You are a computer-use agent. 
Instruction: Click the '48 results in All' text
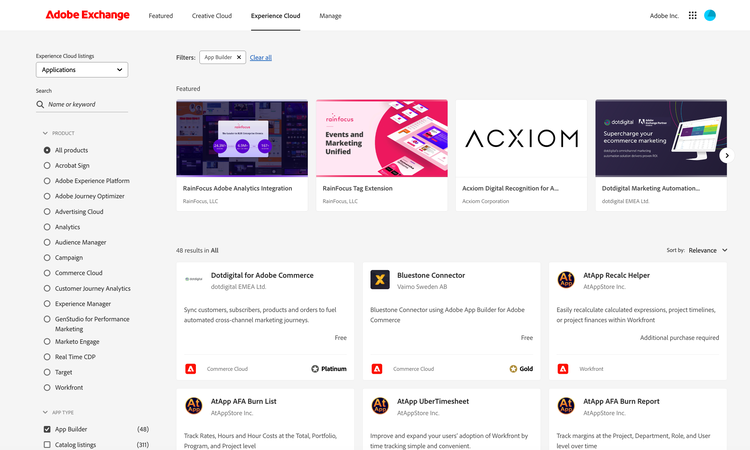197,251
